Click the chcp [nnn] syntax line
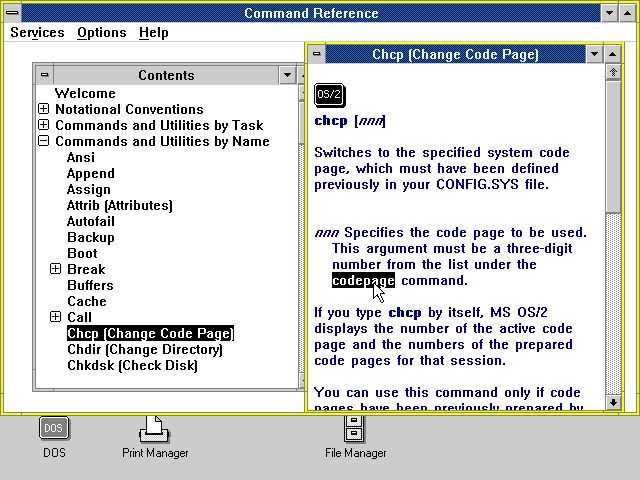Image resolution: width=640 pixels, height=480 pixels. 350,121
